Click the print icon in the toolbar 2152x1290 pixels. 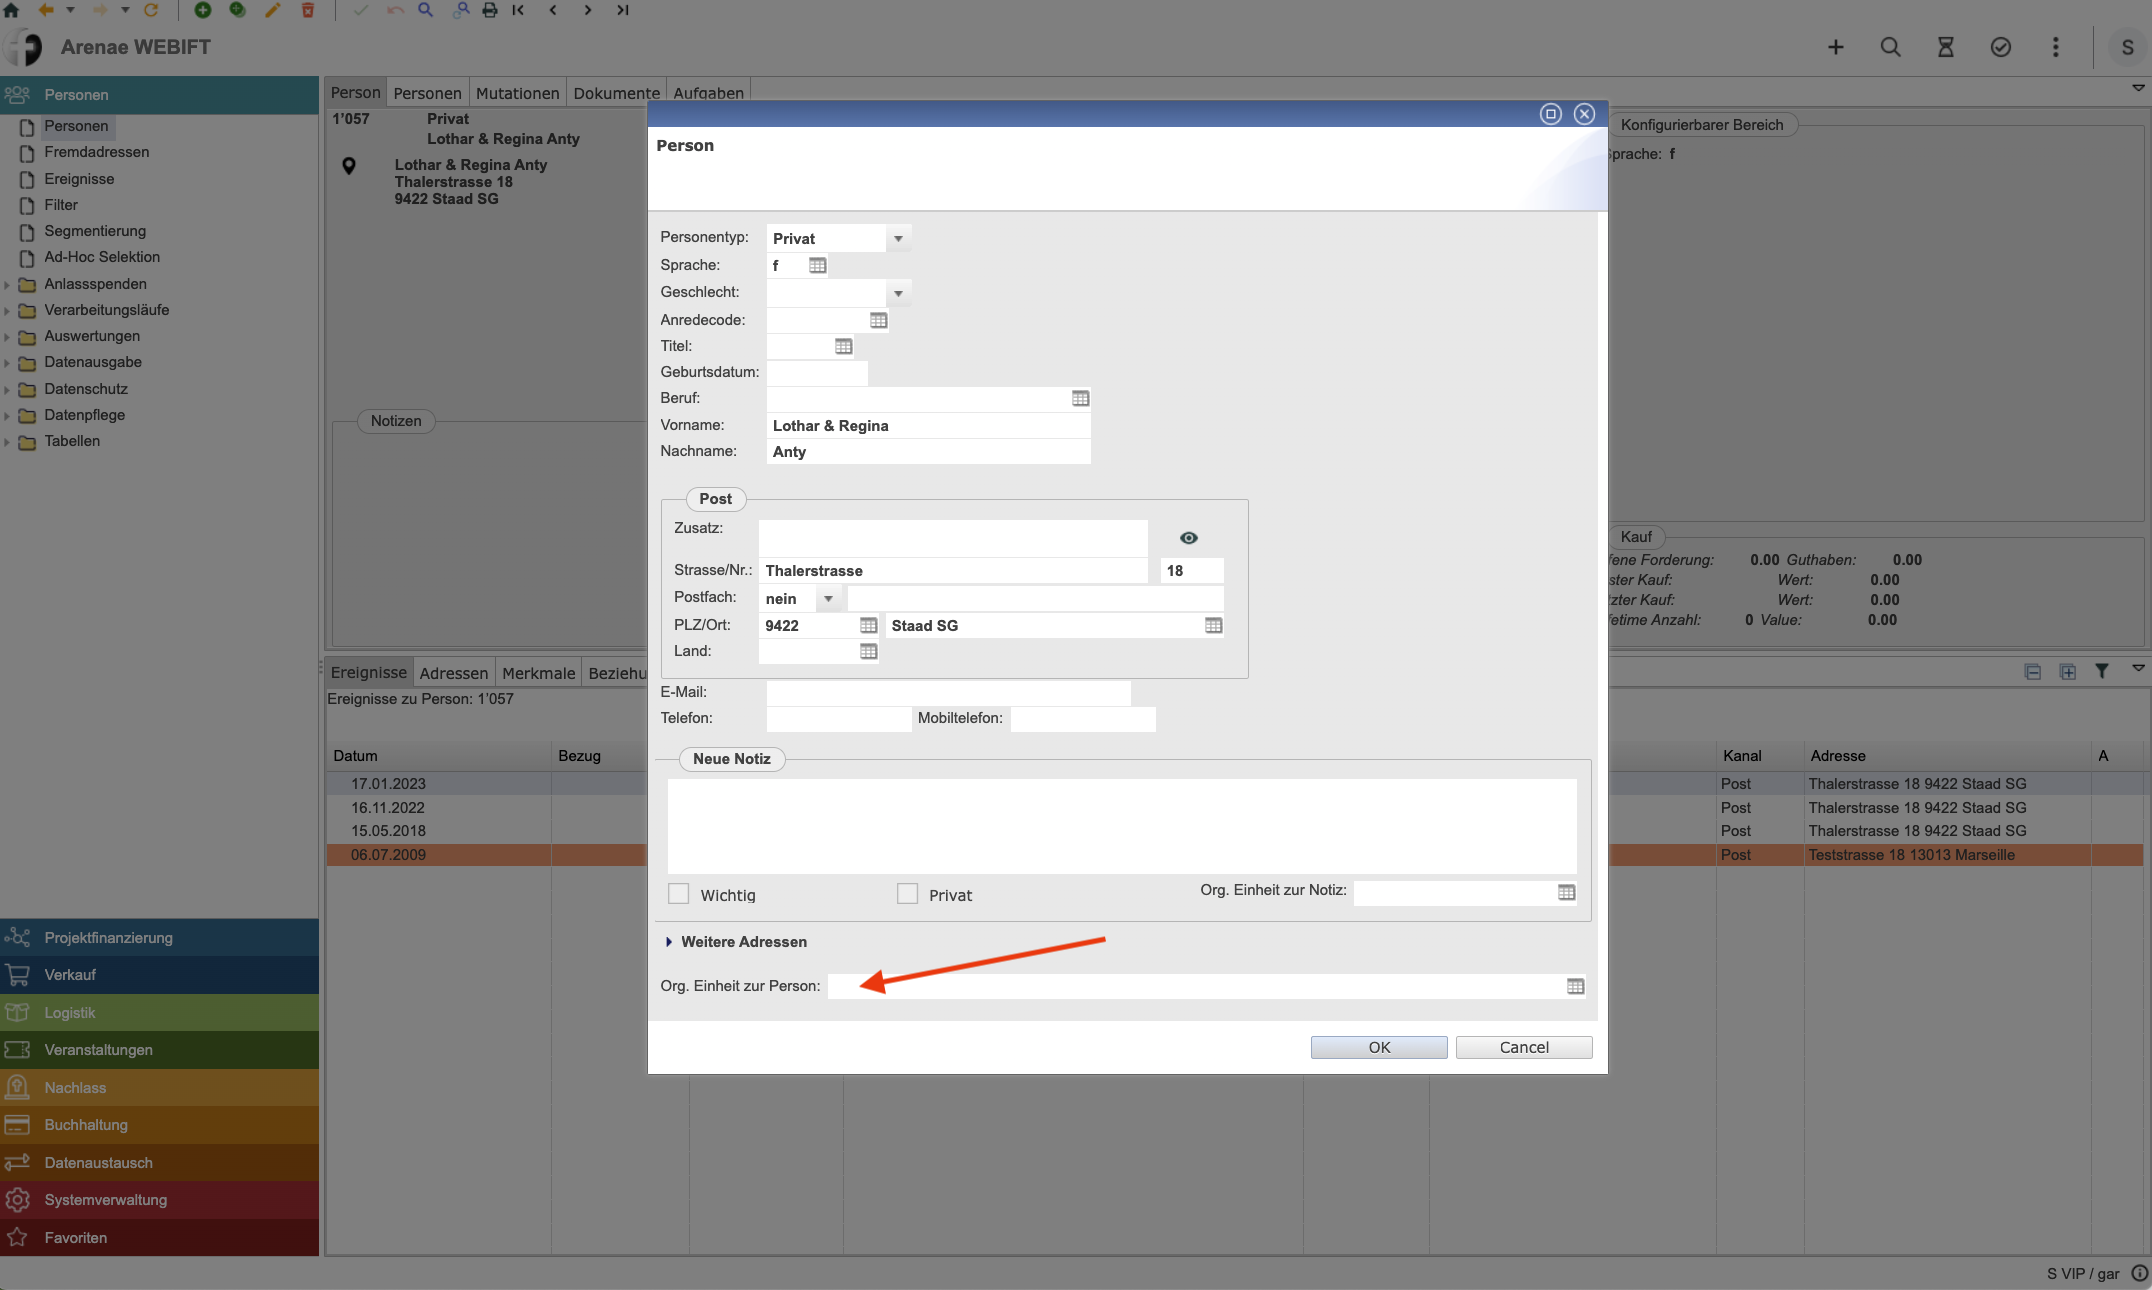point(489,10)
